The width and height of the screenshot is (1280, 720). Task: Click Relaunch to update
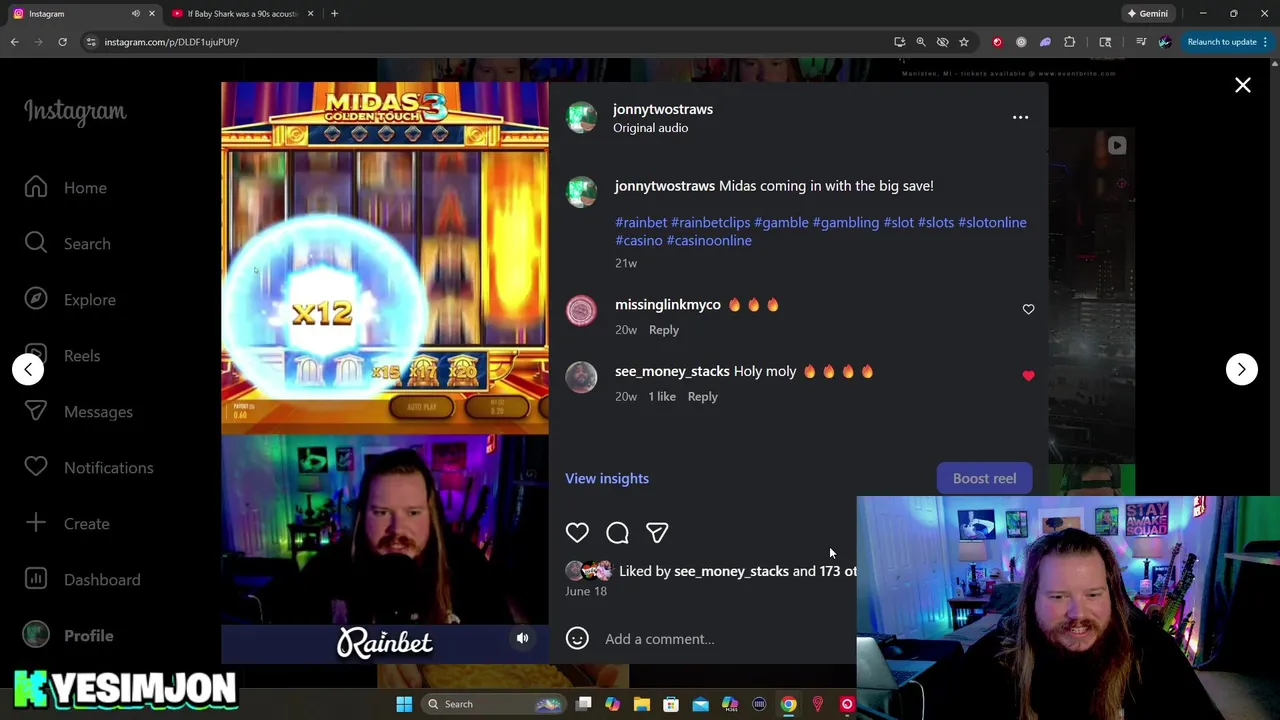tap(1222, 42)
